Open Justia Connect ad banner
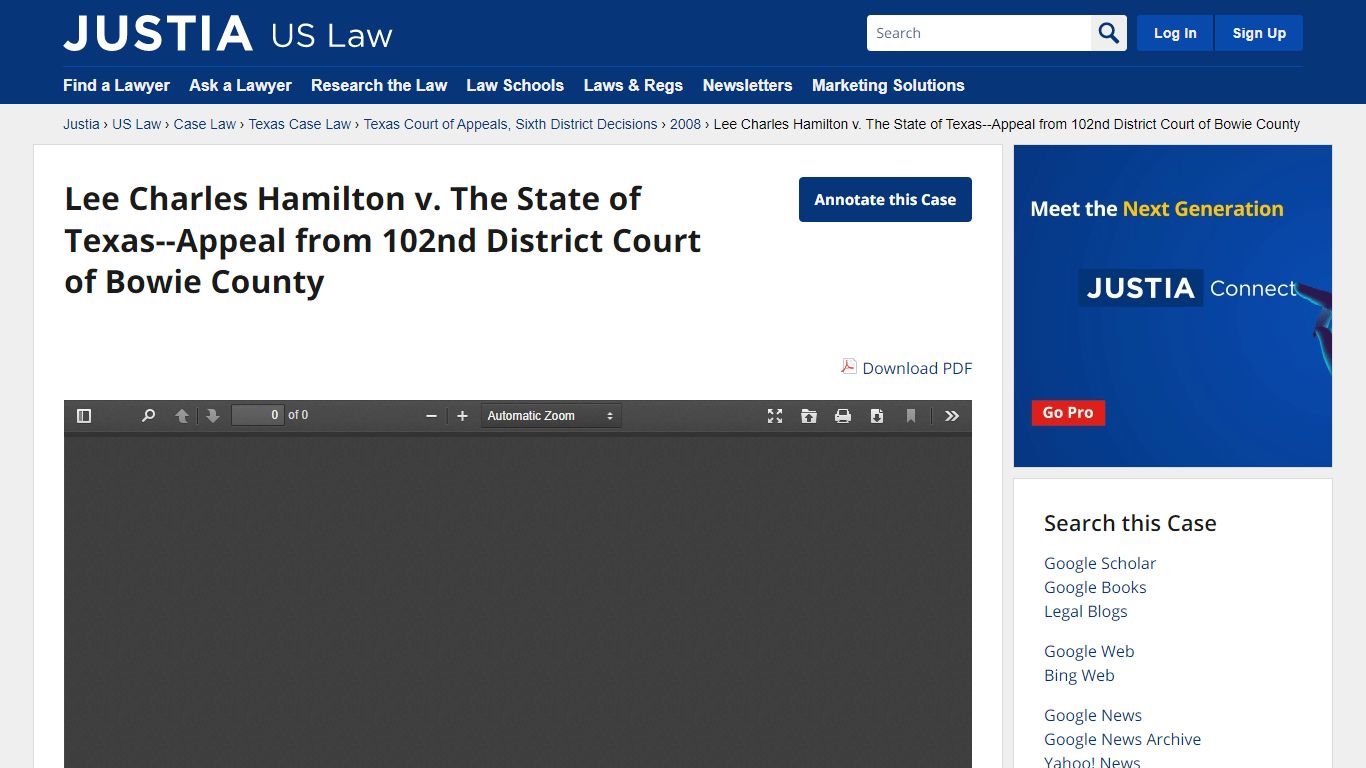Image resolution: width=1366 pixels, height=768 pixels. coord(1173,306)
